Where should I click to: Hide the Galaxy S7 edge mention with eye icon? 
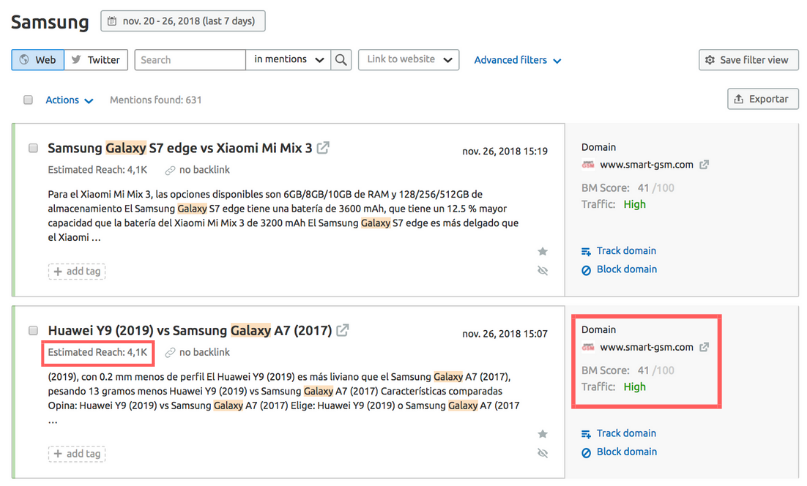[x=542, y=270]
